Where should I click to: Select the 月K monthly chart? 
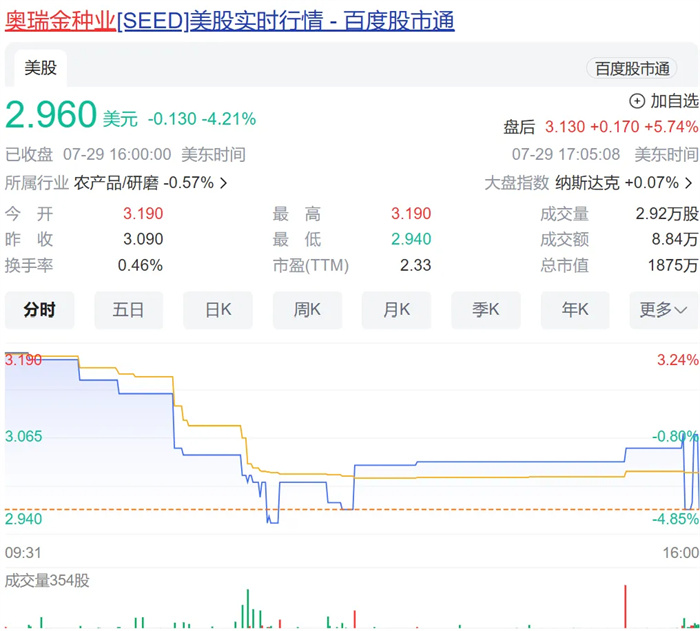click(396, 310)
